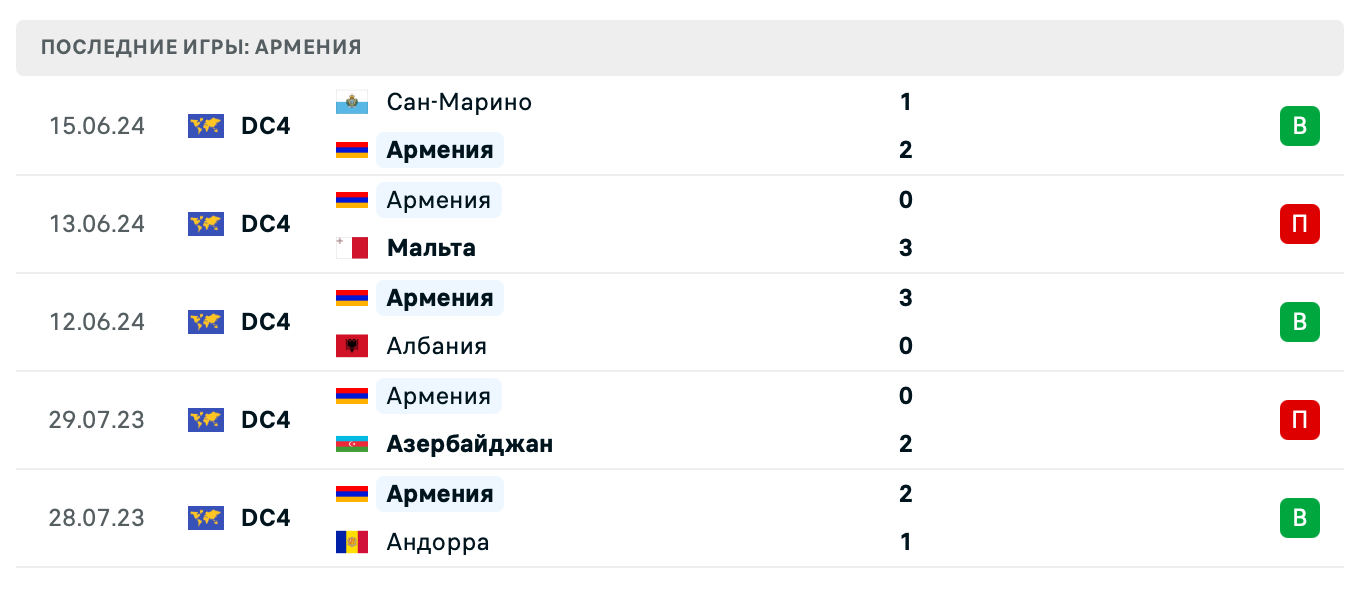
Task: Expand the Armenia vs Albania match row
Action: tap(700, 322)
